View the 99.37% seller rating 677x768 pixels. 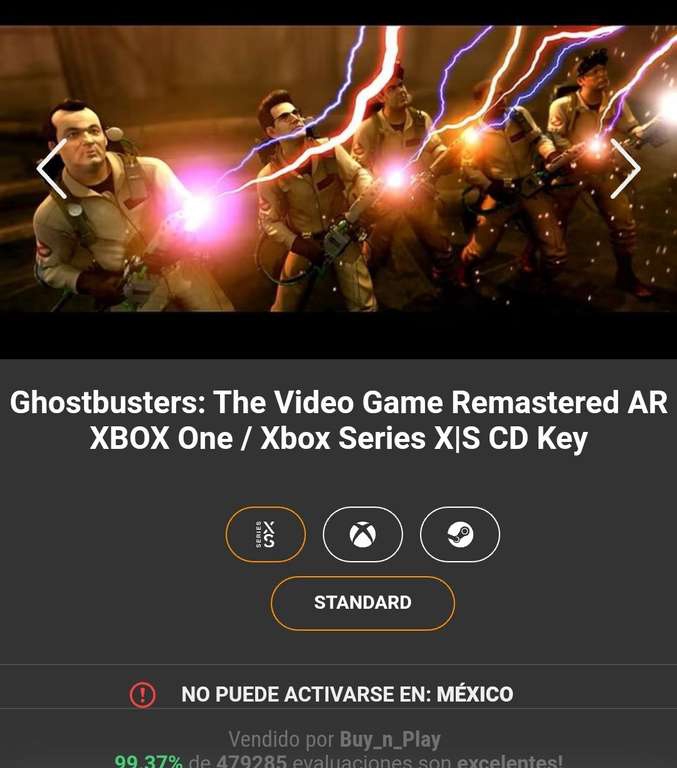tap(148, 762)
